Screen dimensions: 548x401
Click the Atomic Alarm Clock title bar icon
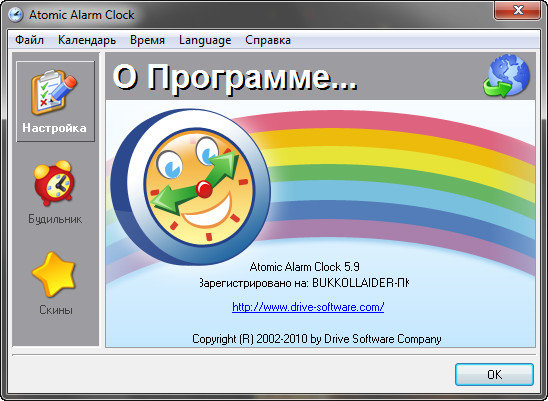15,15
